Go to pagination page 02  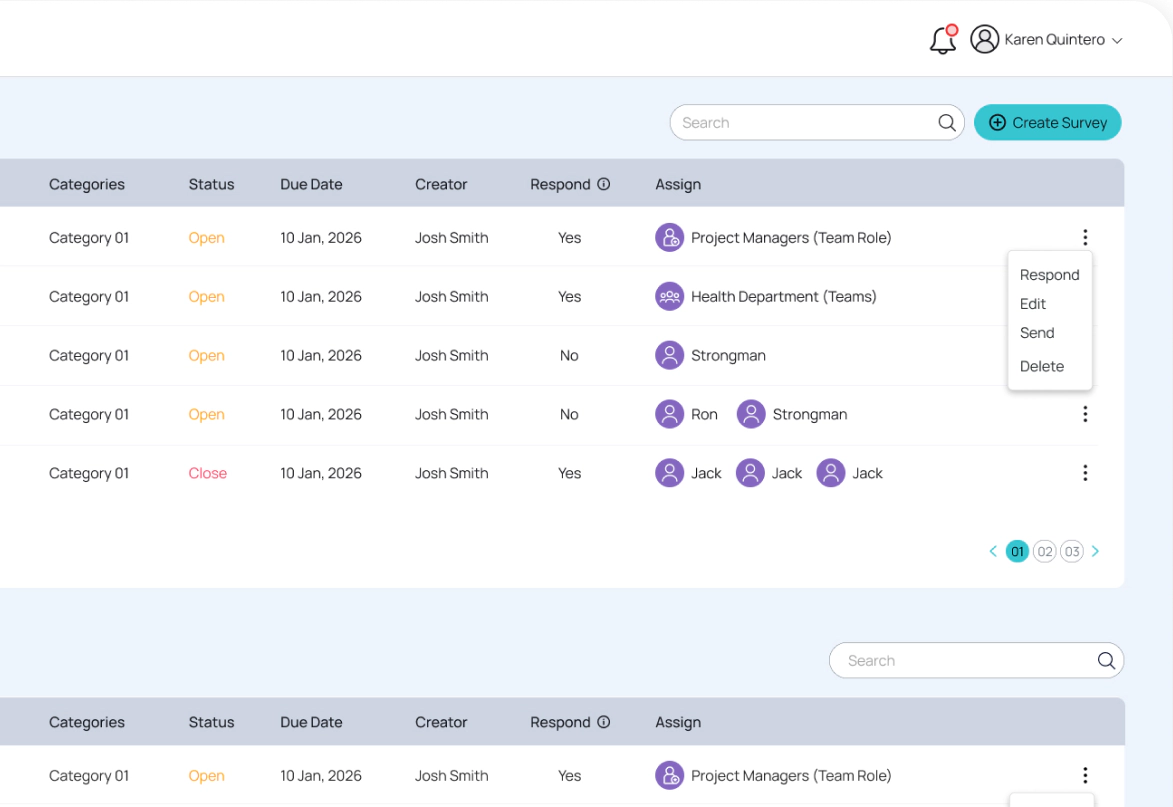[1044, 551]
